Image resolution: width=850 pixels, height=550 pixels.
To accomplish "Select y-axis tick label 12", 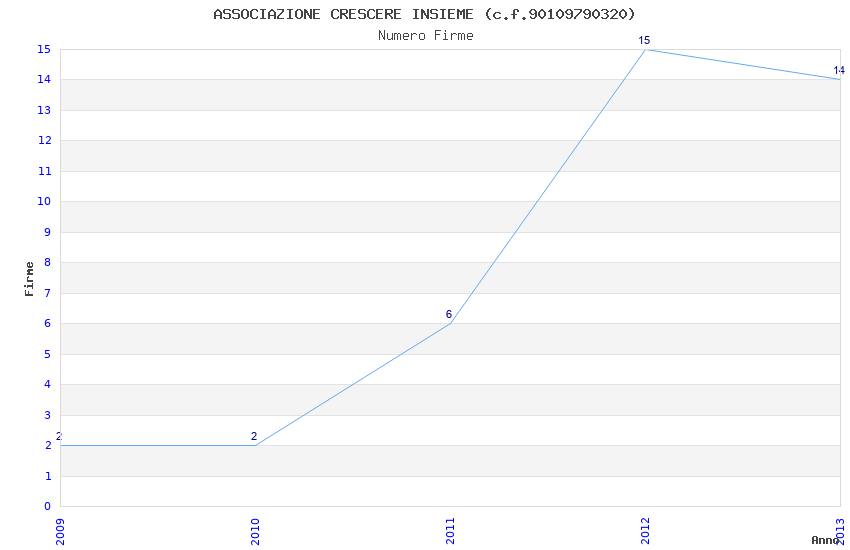I will 44,140.
